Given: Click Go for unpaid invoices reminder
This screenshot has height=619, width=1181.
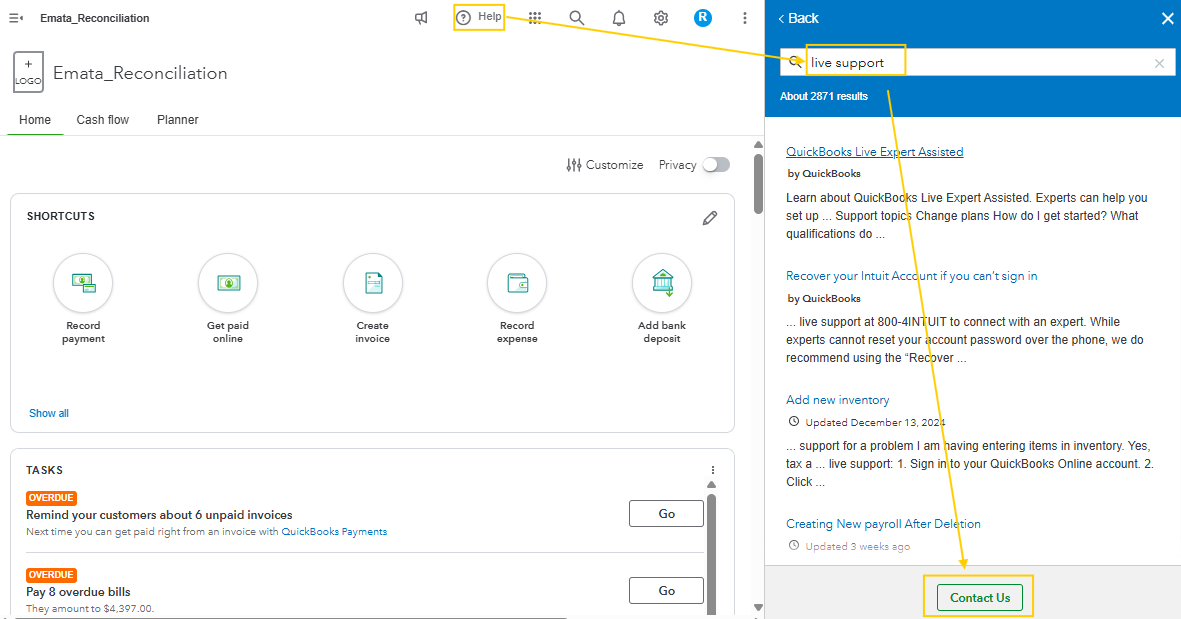Looking at the screenshot, I should (x=666, y=514).
